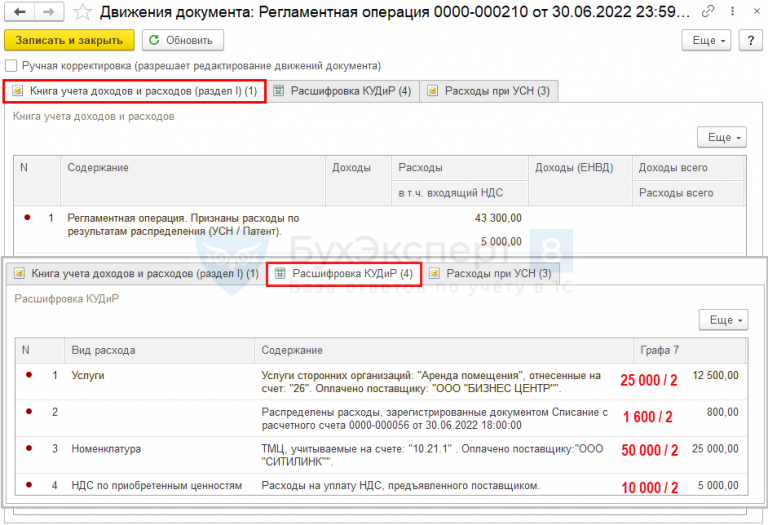Screen dimensions: 768x525
Task: Open the three-dot options menu
Action: tap(732, 11)
